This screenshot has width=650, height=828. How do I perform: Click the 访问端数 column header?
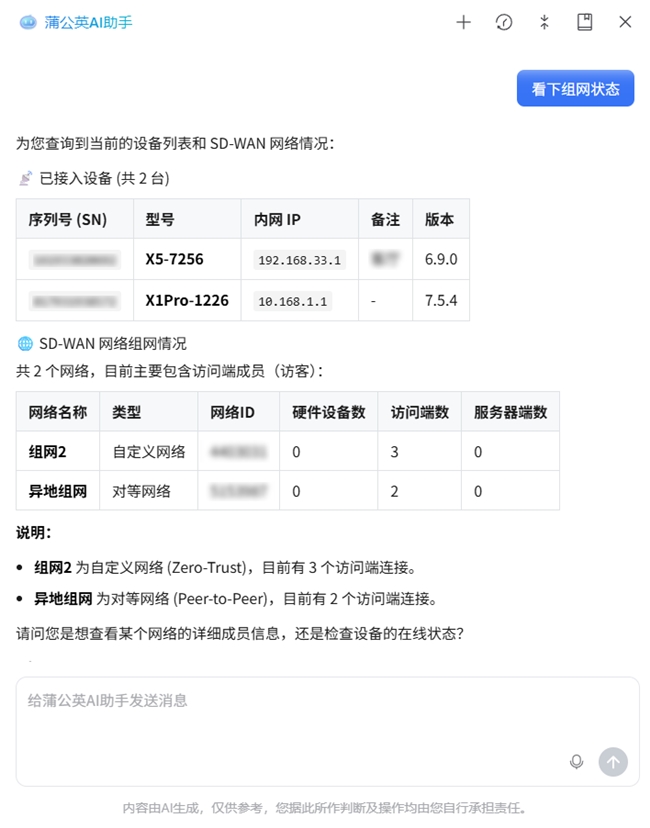(420, 412)
